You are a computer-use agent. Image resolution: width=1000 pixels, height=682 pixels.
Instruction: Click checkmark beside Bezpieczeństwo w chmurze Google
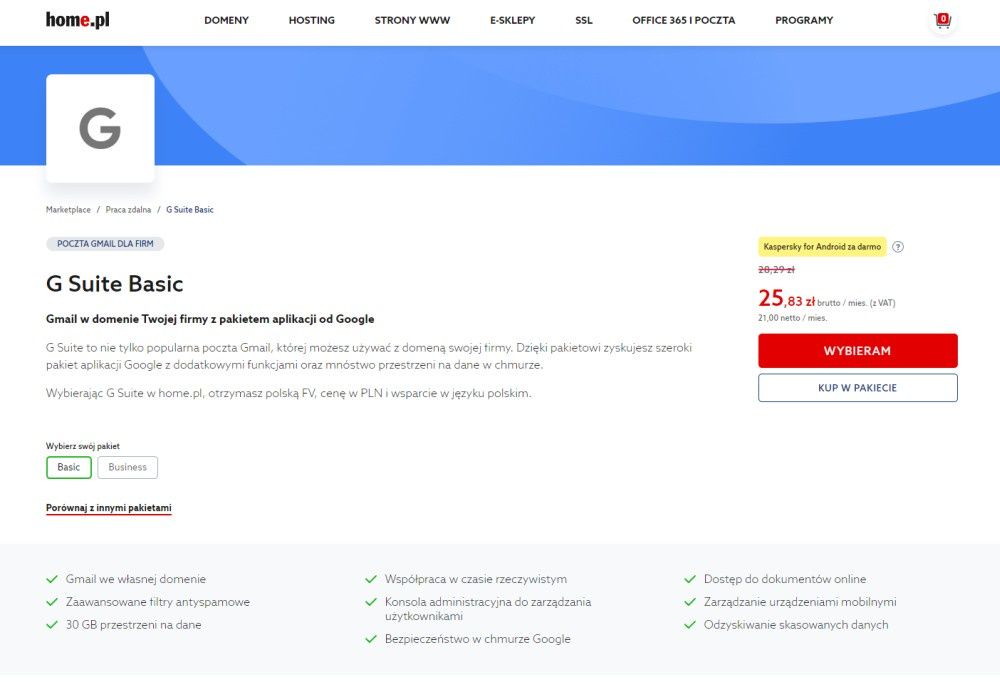click(x=371, y=639)
